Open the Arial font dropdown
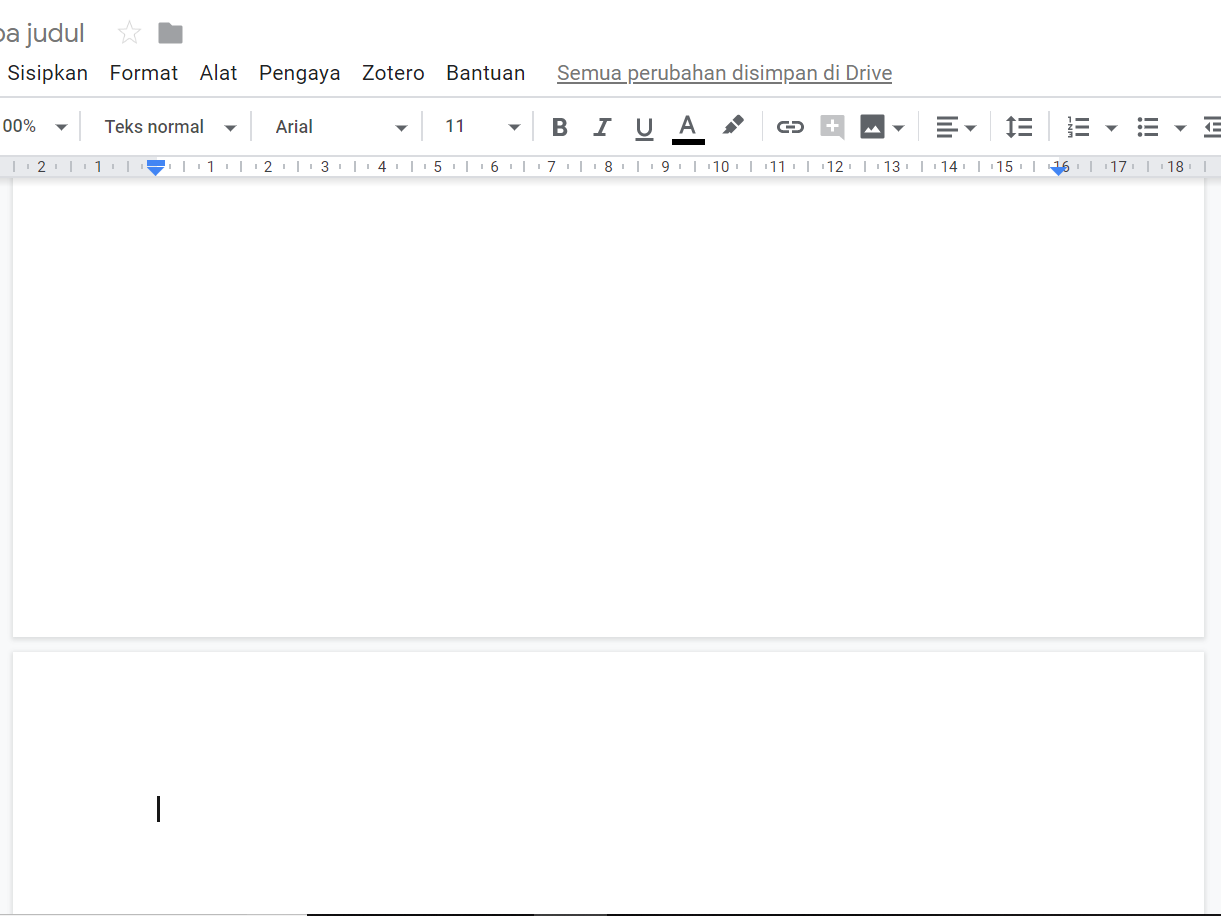Viewport: 1221px width, 916px height. (340, 127)
